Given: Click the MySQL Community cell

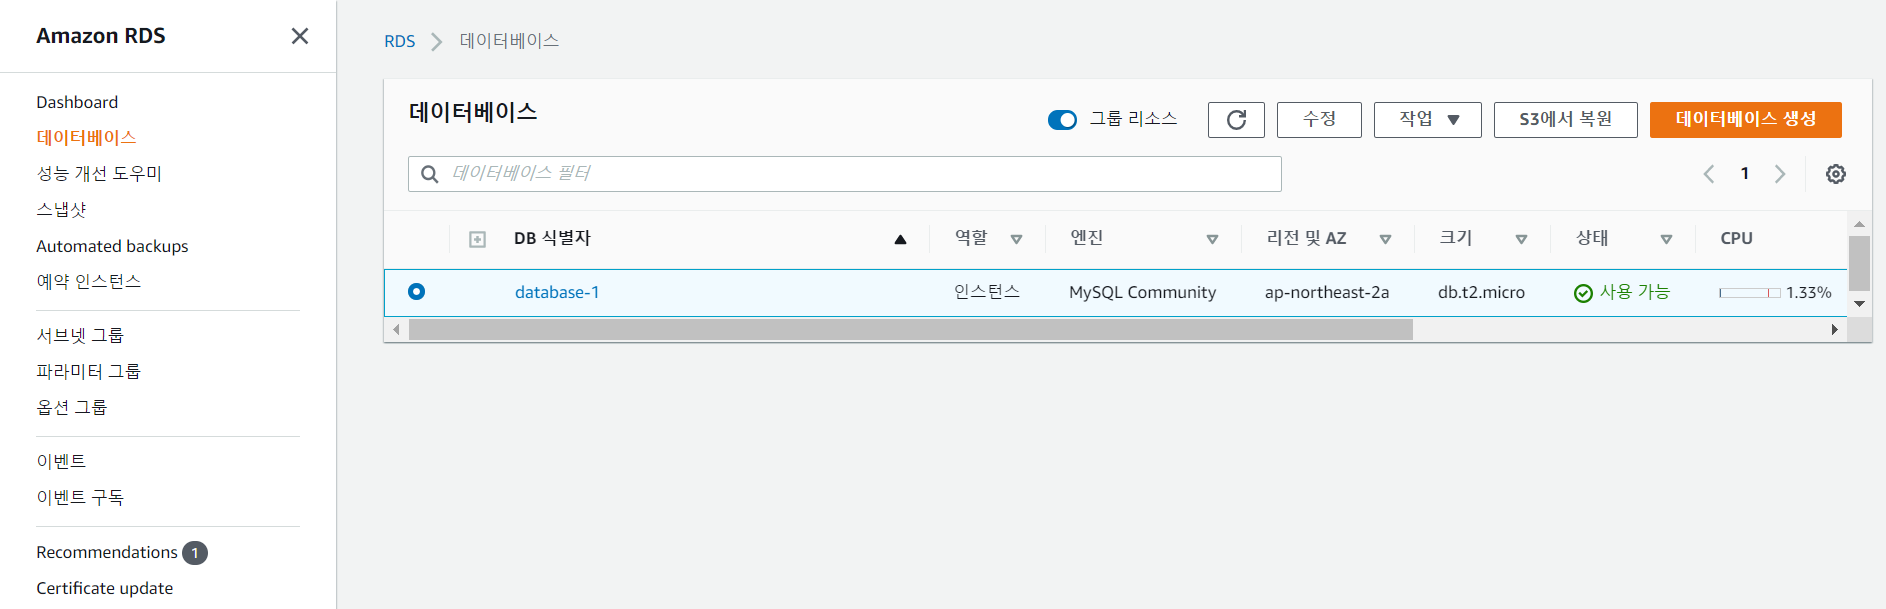Looking at the screenshot, I should [1142, 293].
